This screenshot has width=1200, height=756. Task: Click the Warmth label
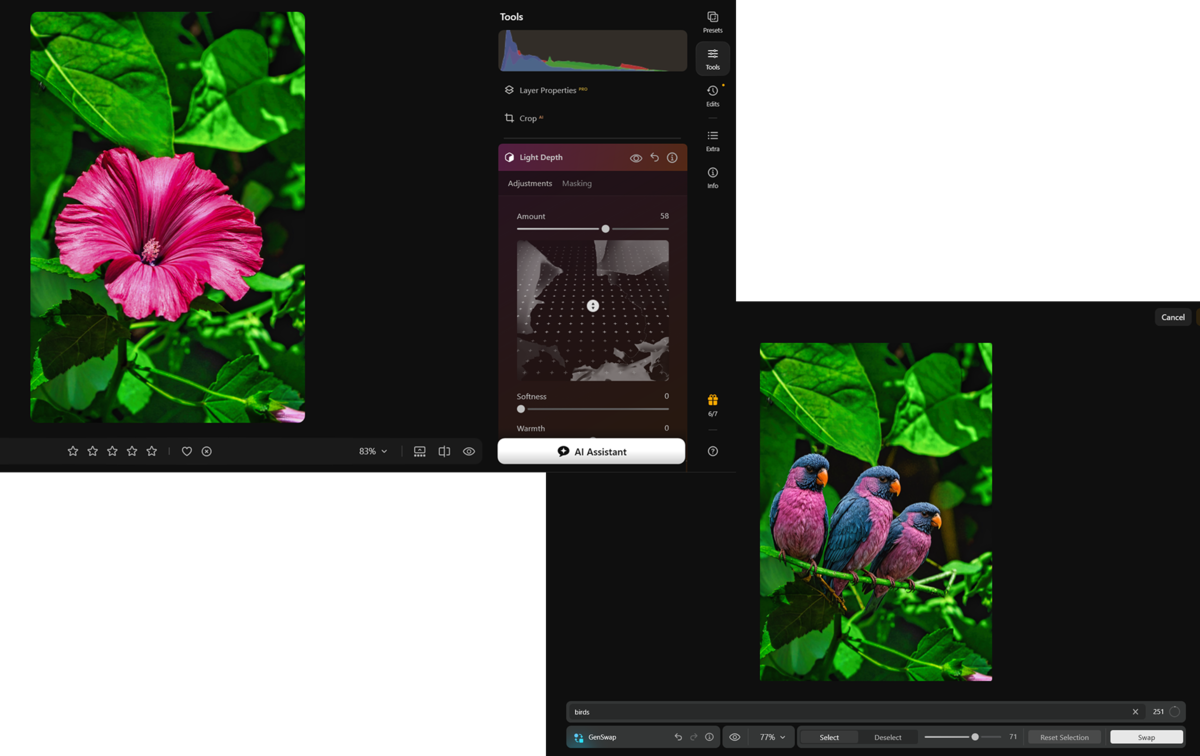[x=531, y=428]
